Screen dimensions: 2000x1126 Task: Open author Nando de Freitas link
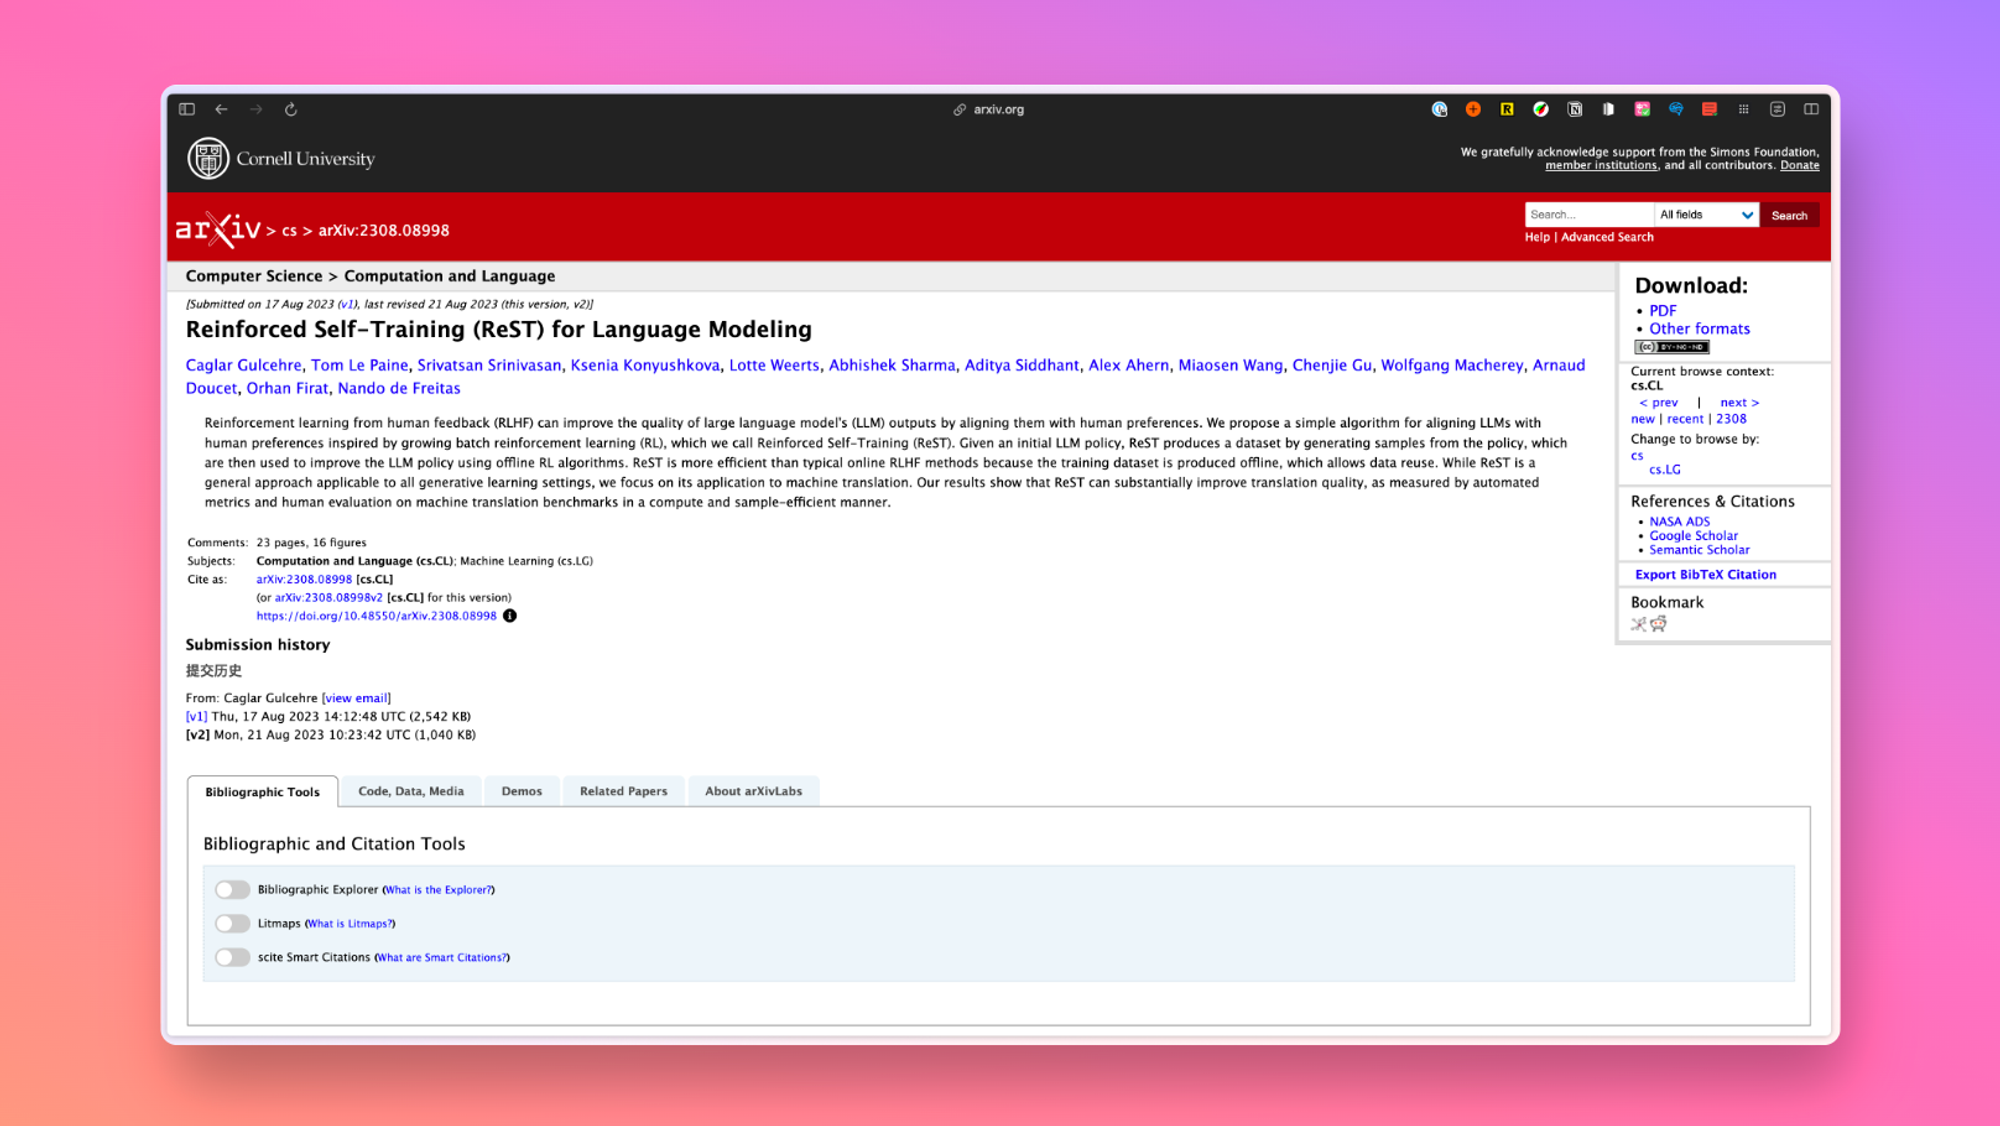coord(399,388)
